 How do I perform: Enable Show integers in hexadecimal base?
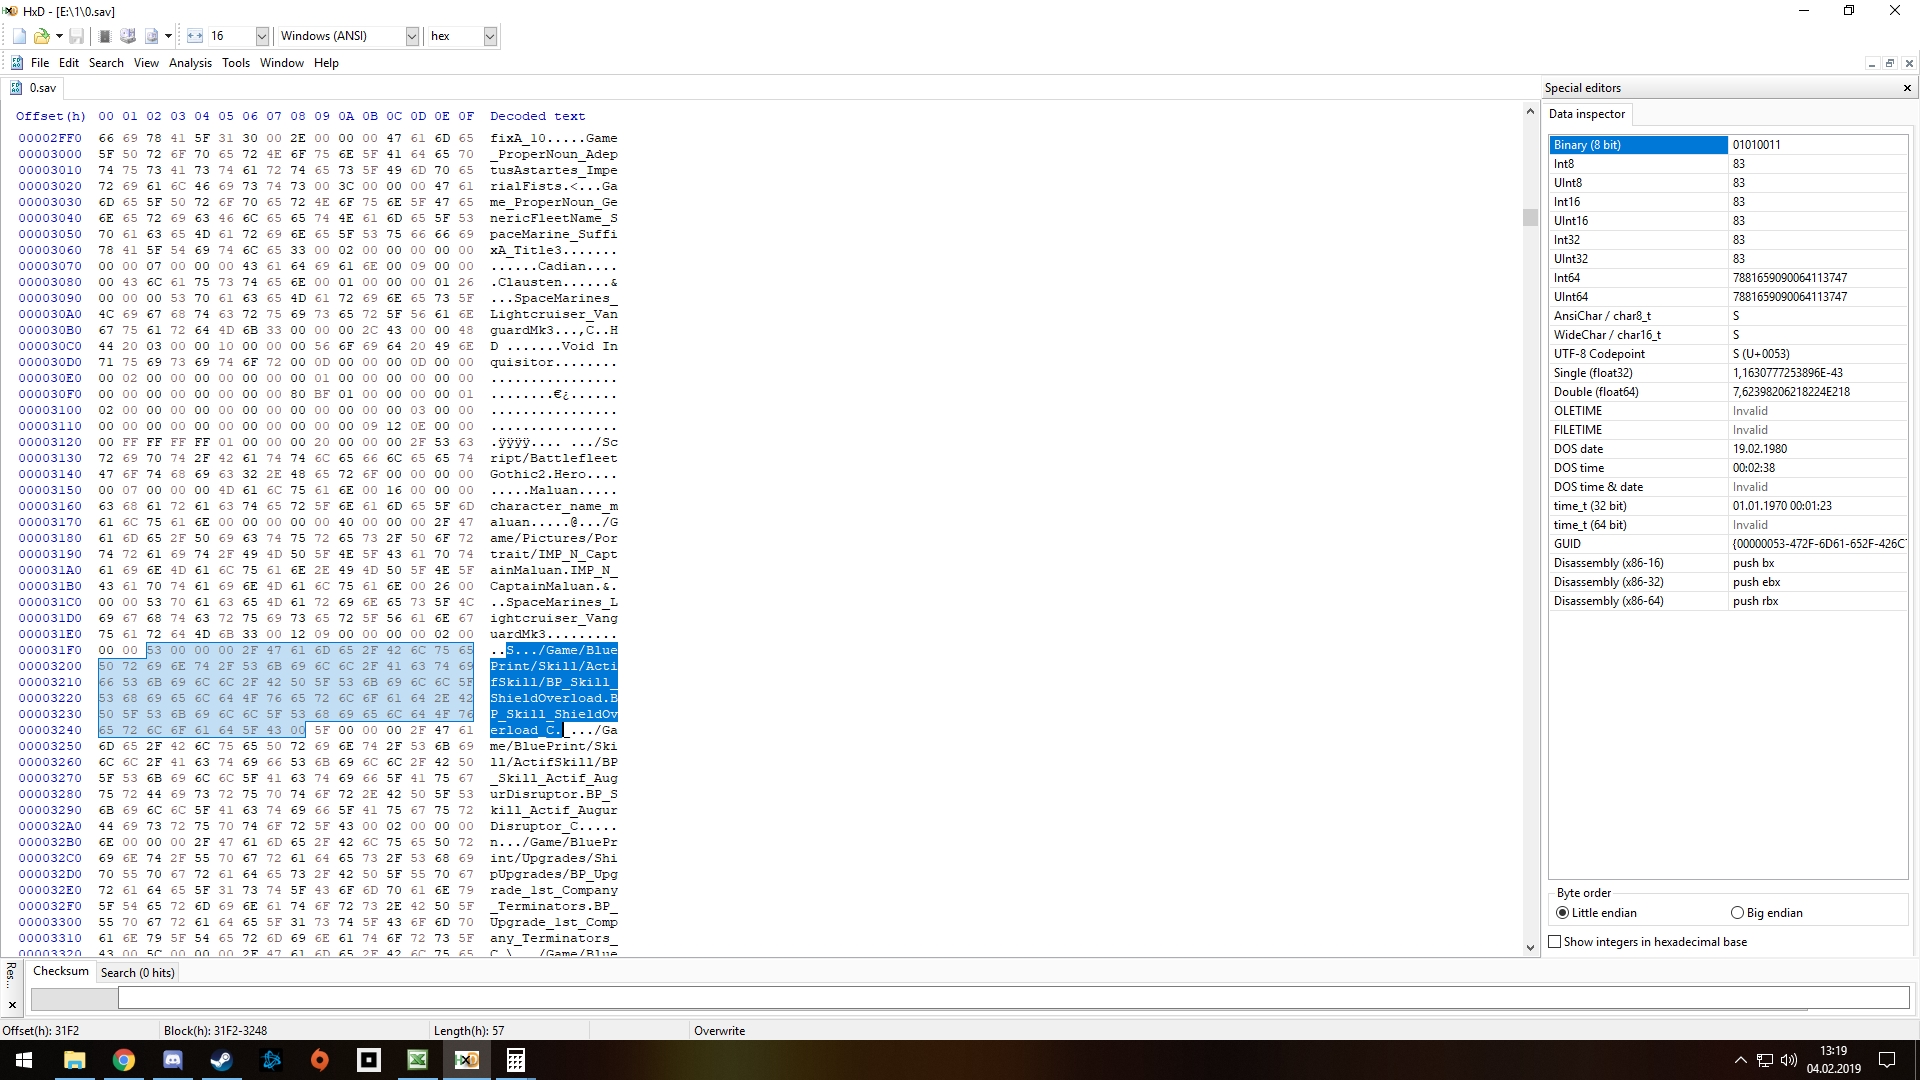pos(1555,942)
